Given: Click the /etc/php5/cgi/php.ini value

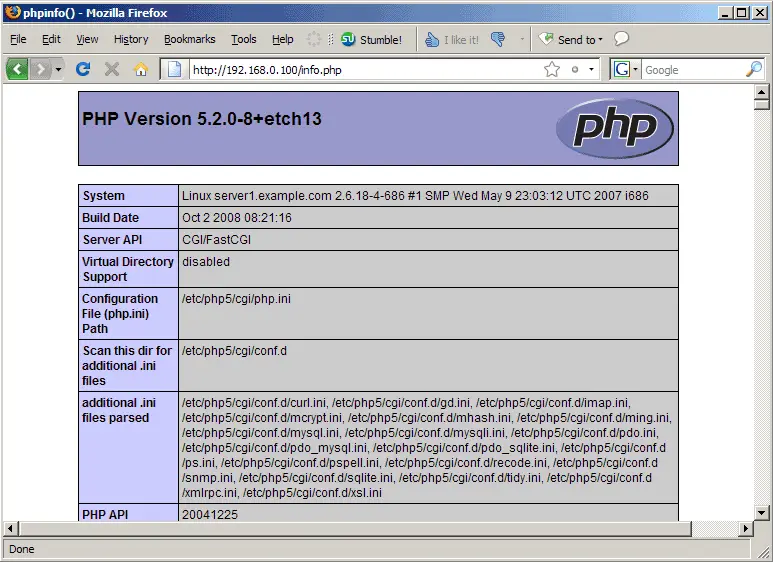Looking at the screenshot, I should pyautogui.click(x=236, y=299).
